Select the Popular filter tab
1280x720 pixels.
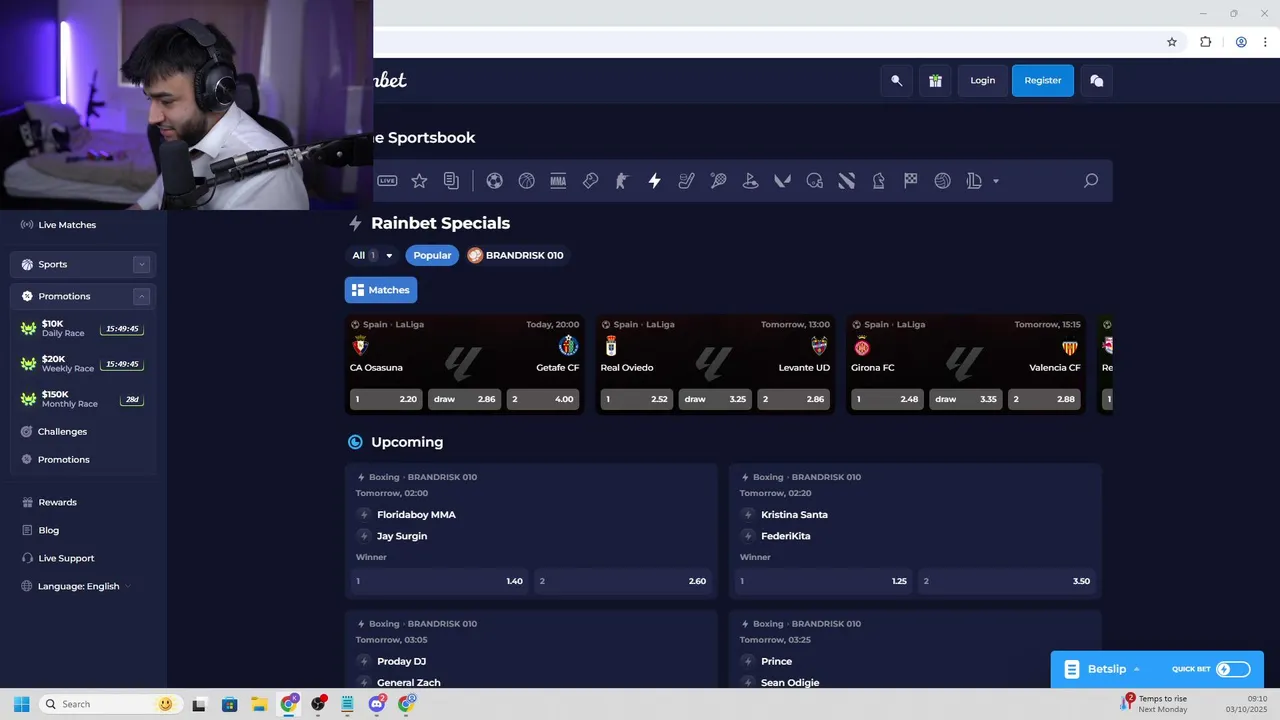click(432, 255)
